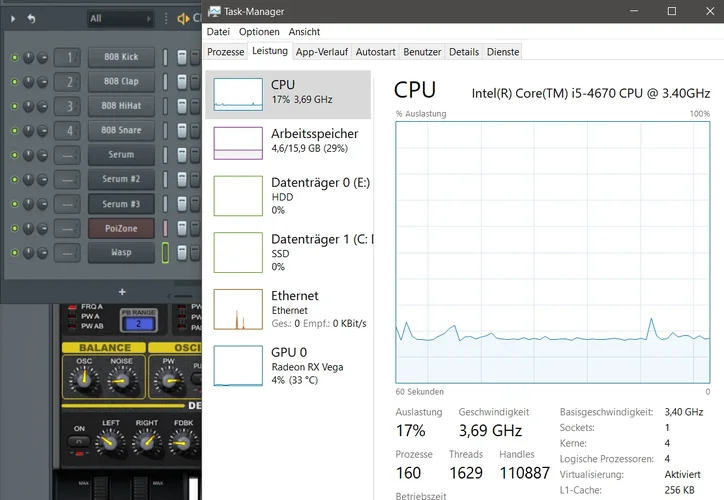The width and height of the screenshot is (724, 500).
Task: Click the CPU usage graph
Action: click(x=553, y=253)
